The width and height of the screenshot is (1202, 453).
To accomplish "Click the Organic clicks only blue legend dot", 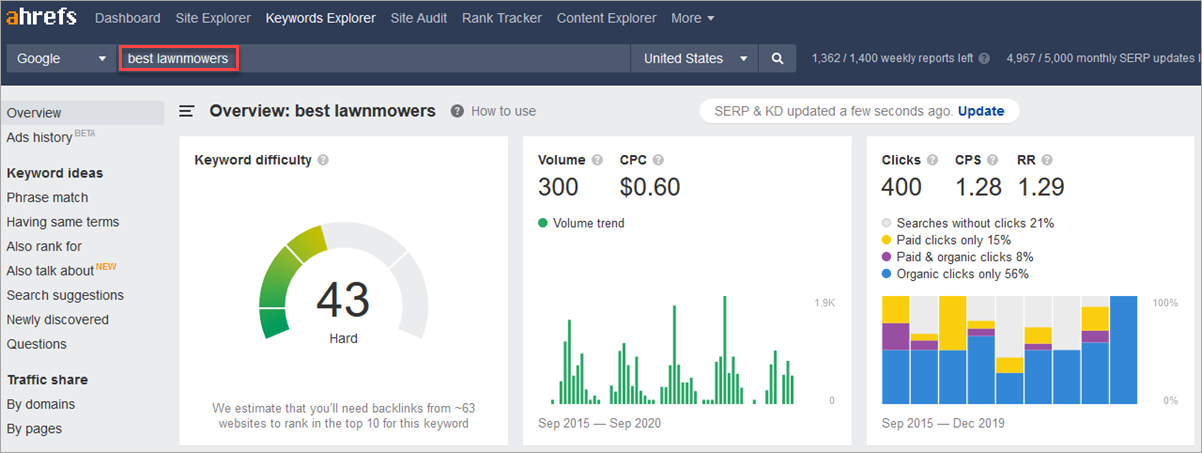I will pos(887,274).
